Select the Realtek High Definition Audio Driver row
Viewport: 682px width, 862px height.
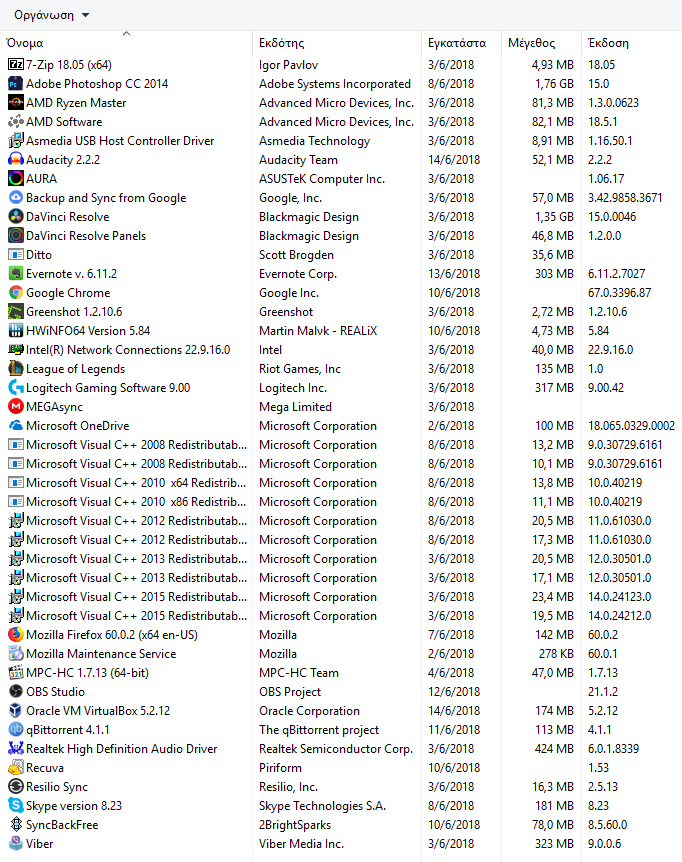341,749
